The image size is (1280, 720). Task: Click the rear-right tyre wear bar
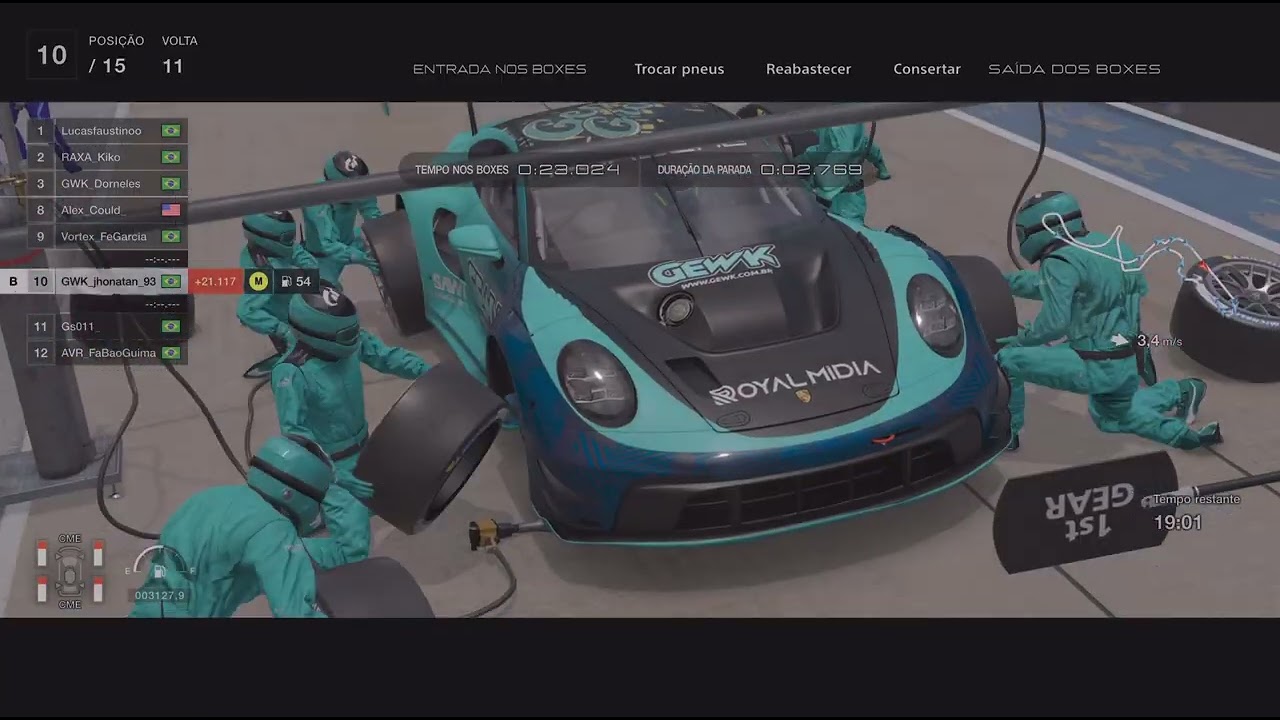point(98,590)
